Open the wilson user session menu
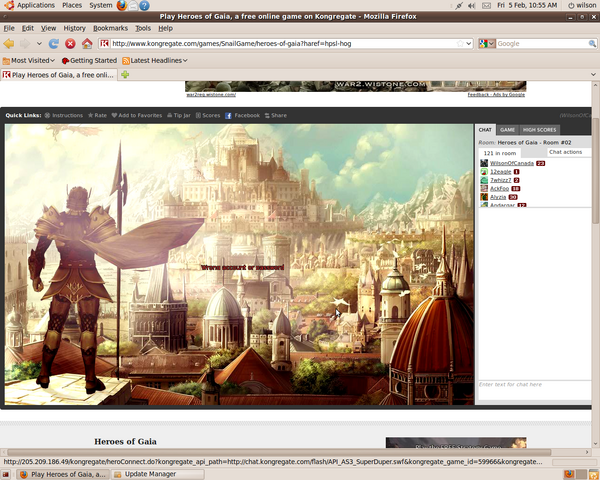600x480 pixels. coord(582,5)
